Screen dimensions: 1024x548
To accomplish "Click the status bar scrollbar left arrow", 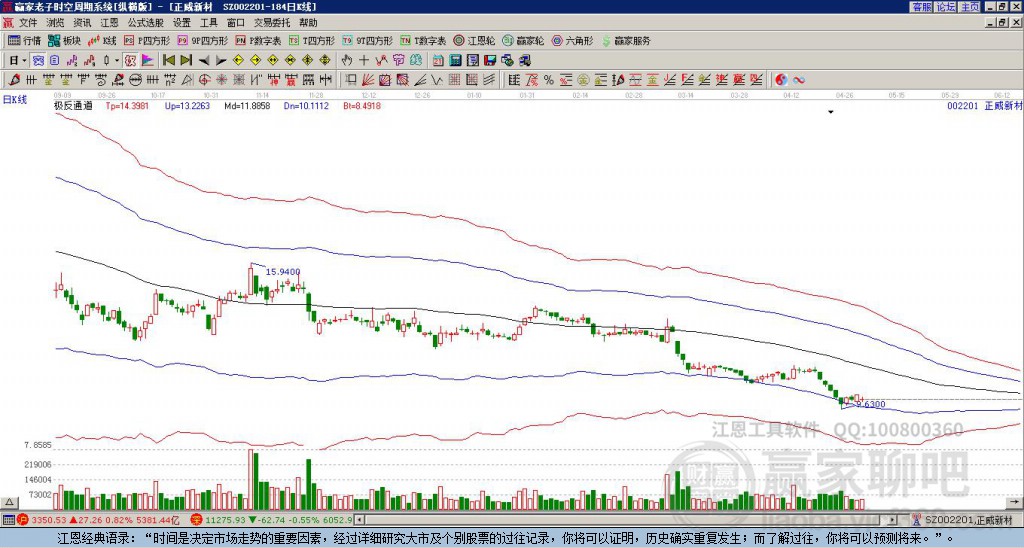I will pos(359,520).
